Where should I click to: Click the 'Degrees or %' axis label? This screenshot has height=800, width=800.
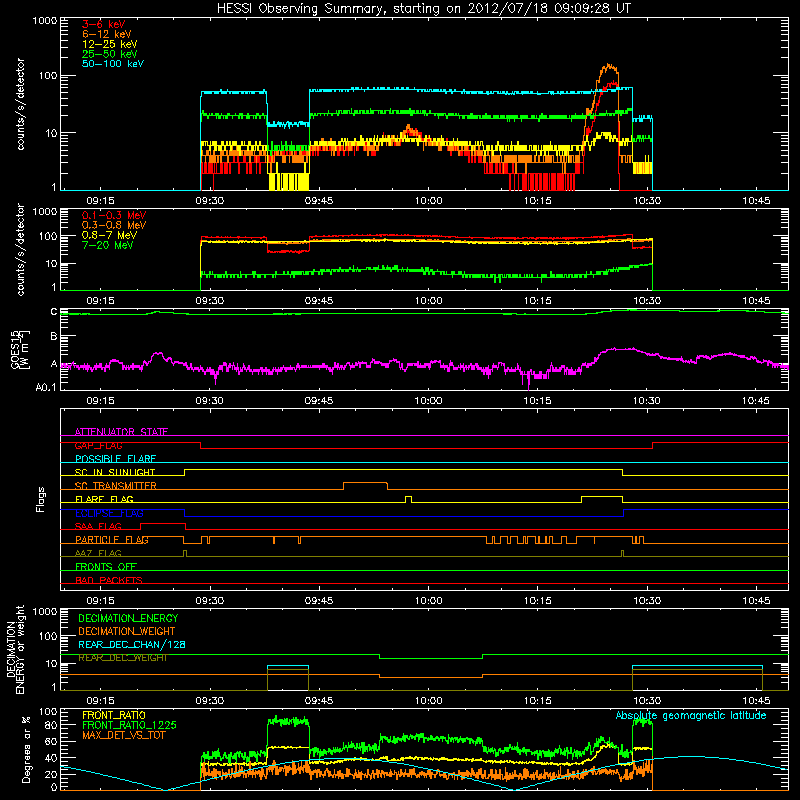tap(25, 749)
